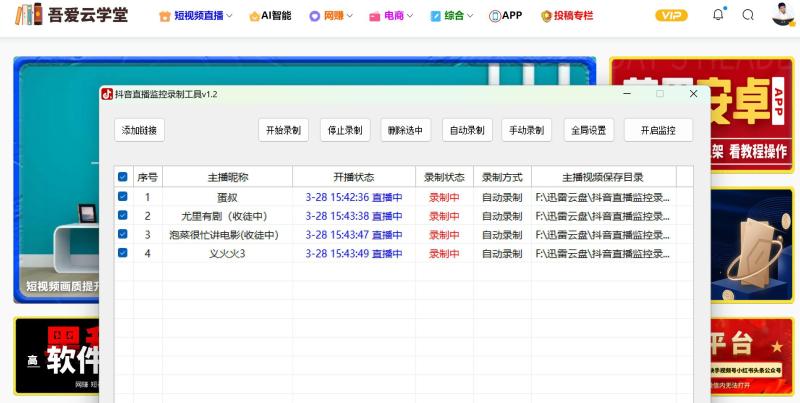
Task: Click the search magnifier icon
Action: [x=748, y=15]
